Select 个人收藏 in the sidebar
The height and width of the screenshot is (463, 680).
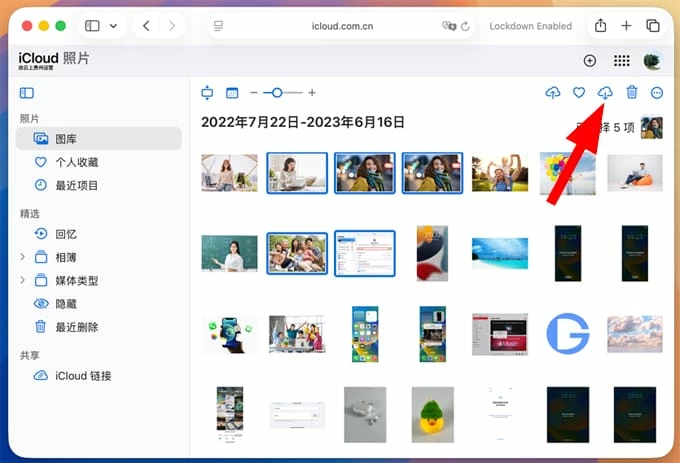pos(76,162)
